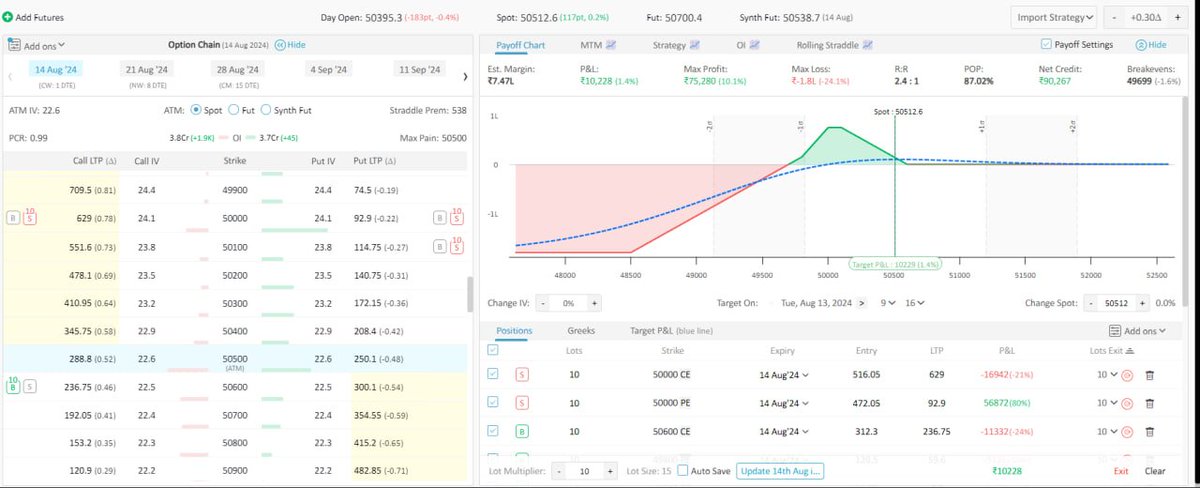Click the MTM chart icon

[x=610, y=45]
